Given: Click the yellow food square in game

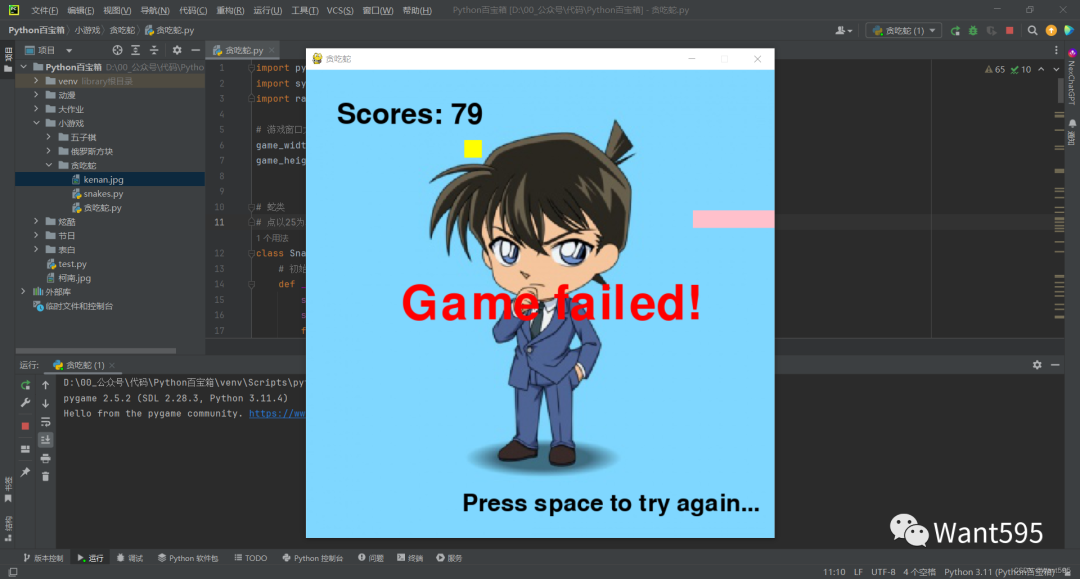Looking at the screenshot, I should [x=472, y=149].
